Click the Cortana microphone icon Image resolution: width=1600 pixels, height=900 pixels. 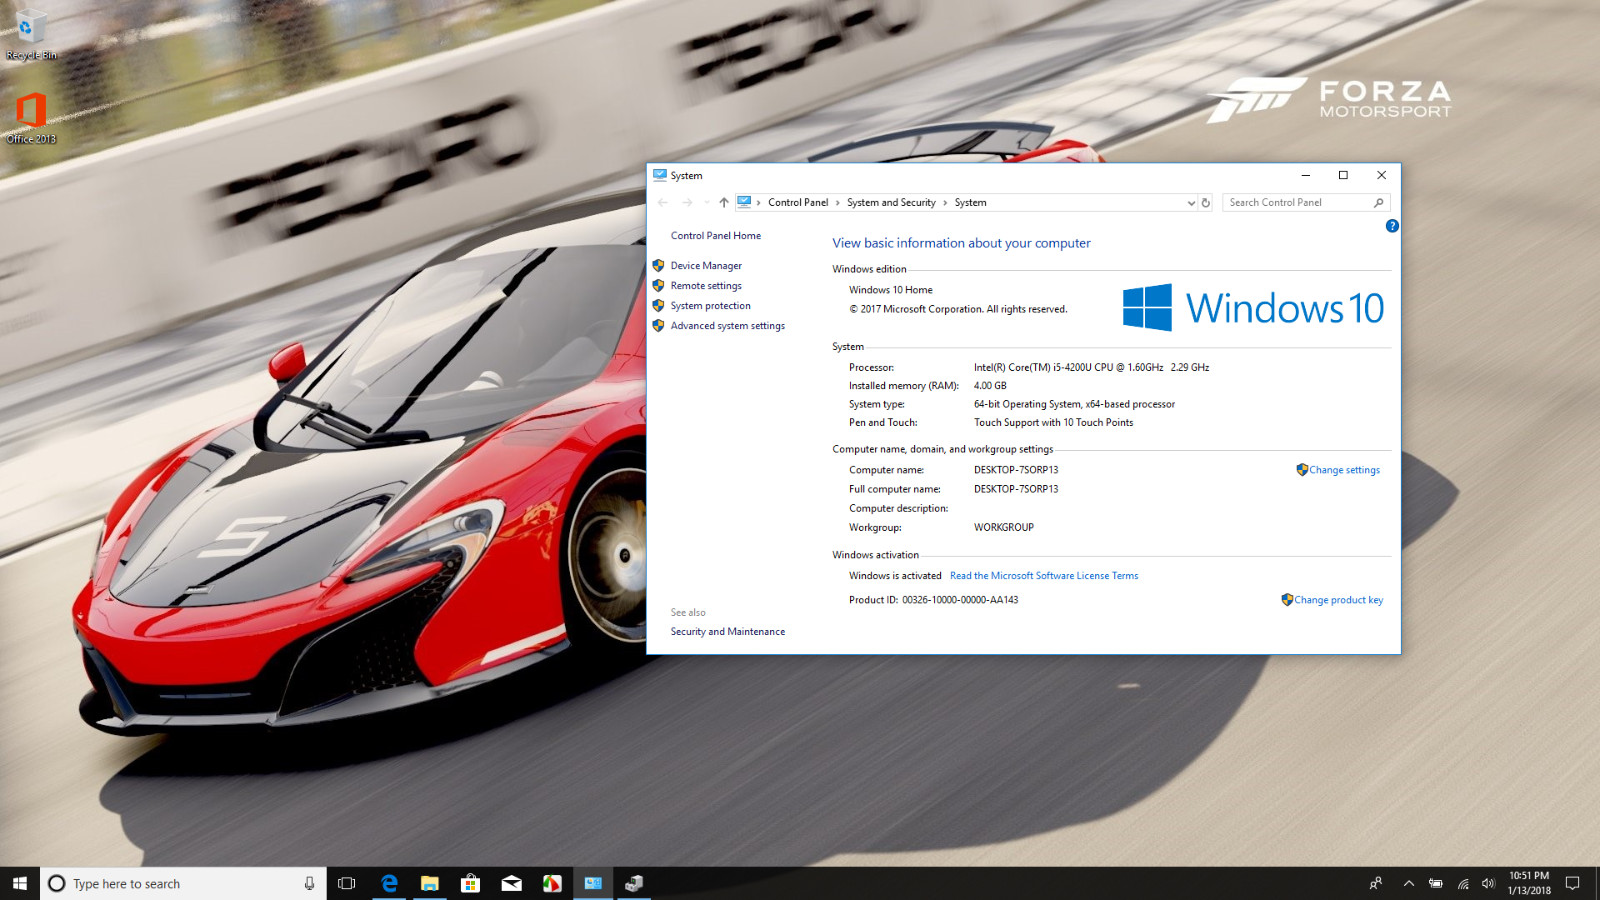[x=309, y=883]
